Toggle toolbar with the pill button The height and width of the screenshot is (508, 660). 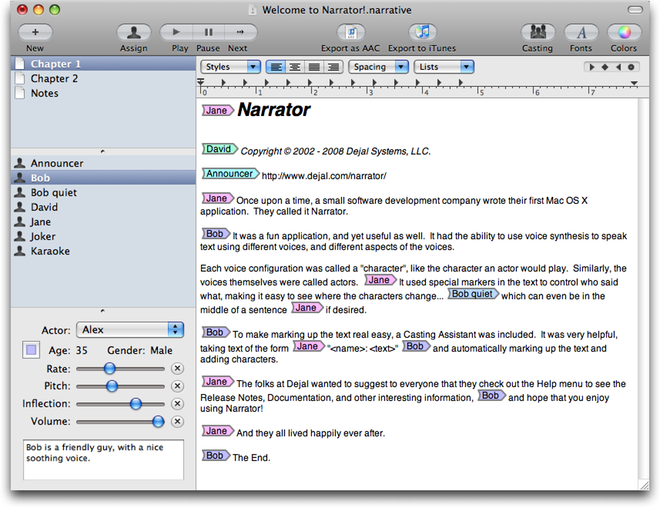click(x=635, y=9)
